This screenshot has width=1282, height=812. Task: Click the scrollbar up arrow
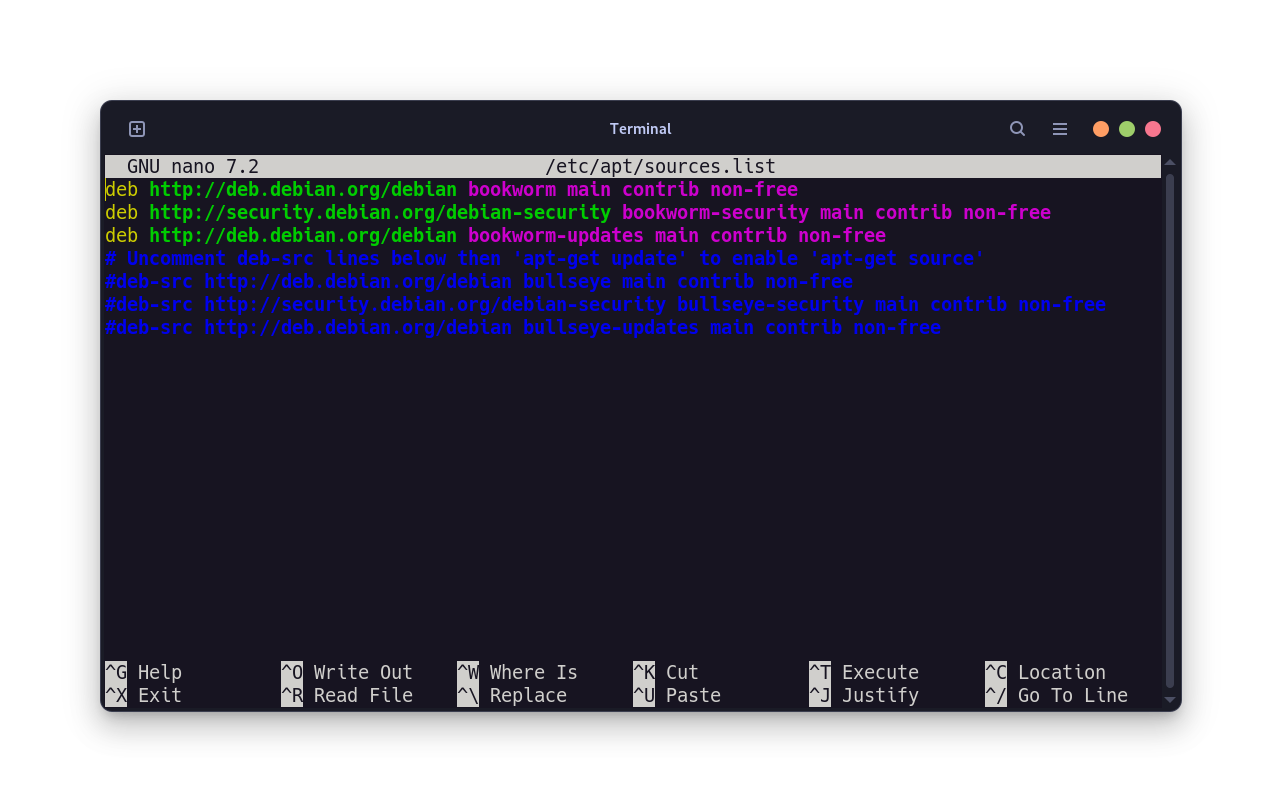[1169, 161]
